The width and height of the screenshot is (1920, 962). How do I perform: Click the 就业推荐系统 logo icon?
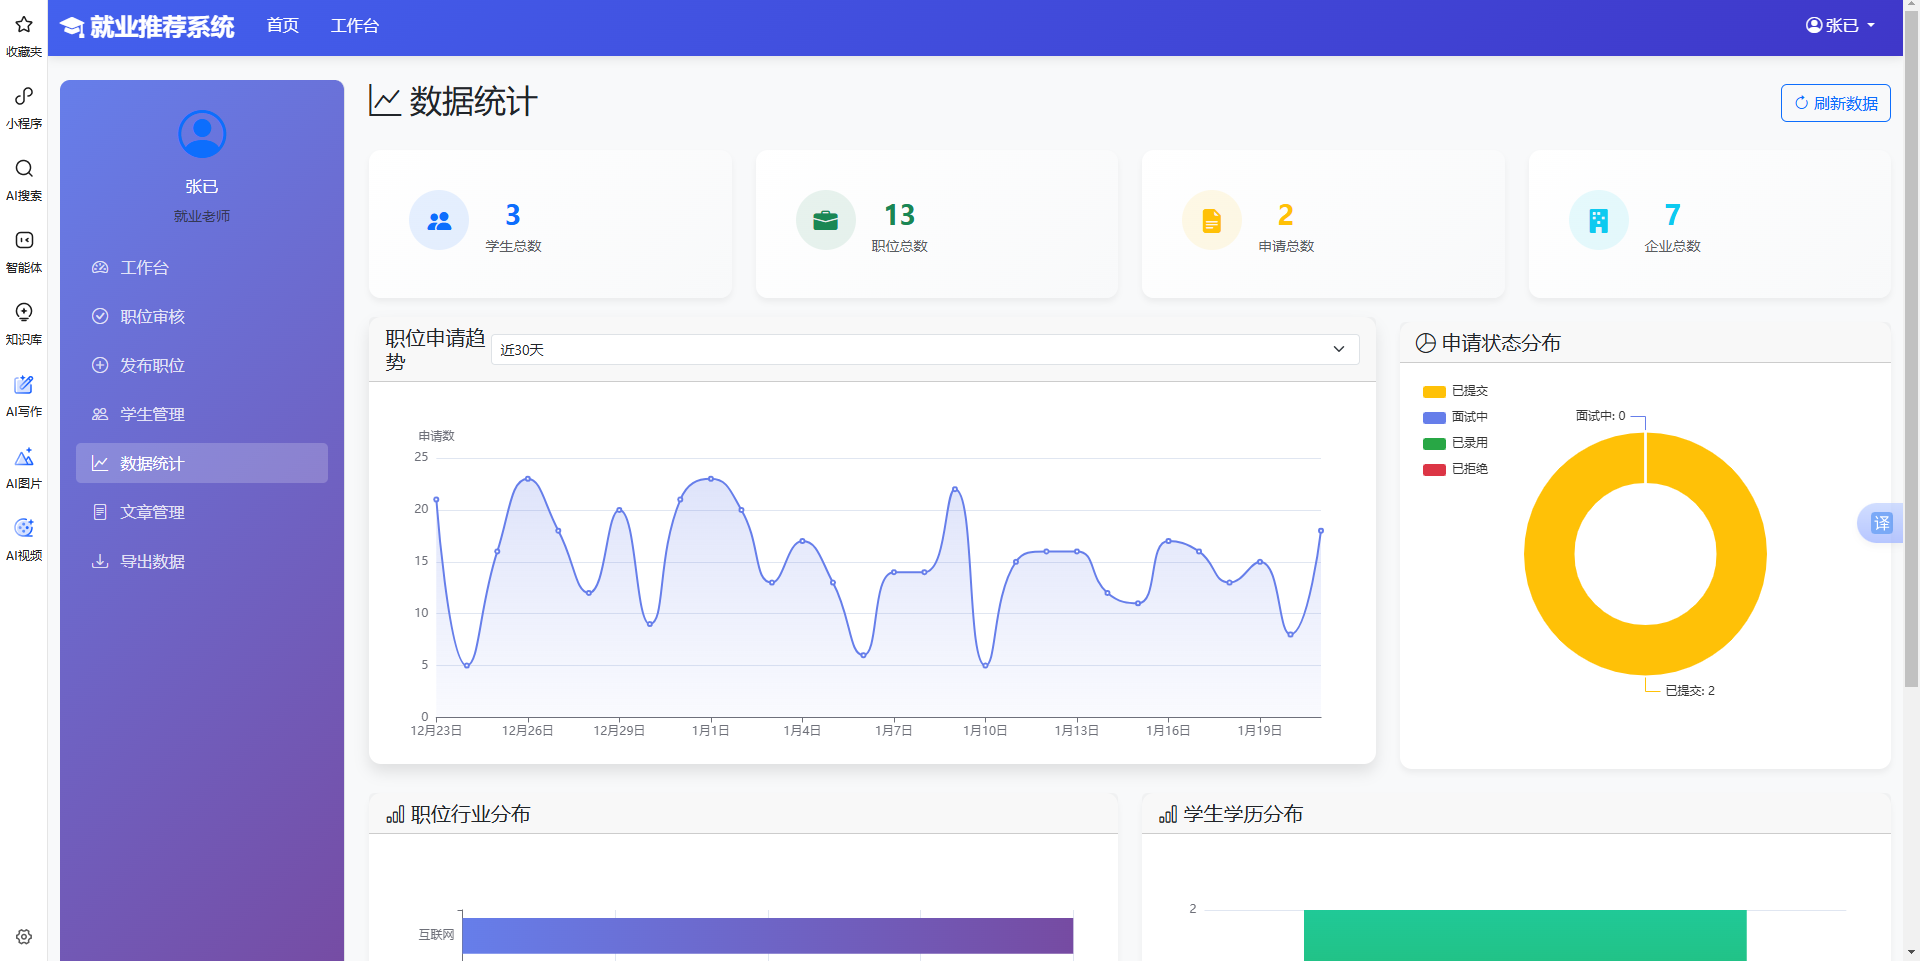tap(70, 26)
